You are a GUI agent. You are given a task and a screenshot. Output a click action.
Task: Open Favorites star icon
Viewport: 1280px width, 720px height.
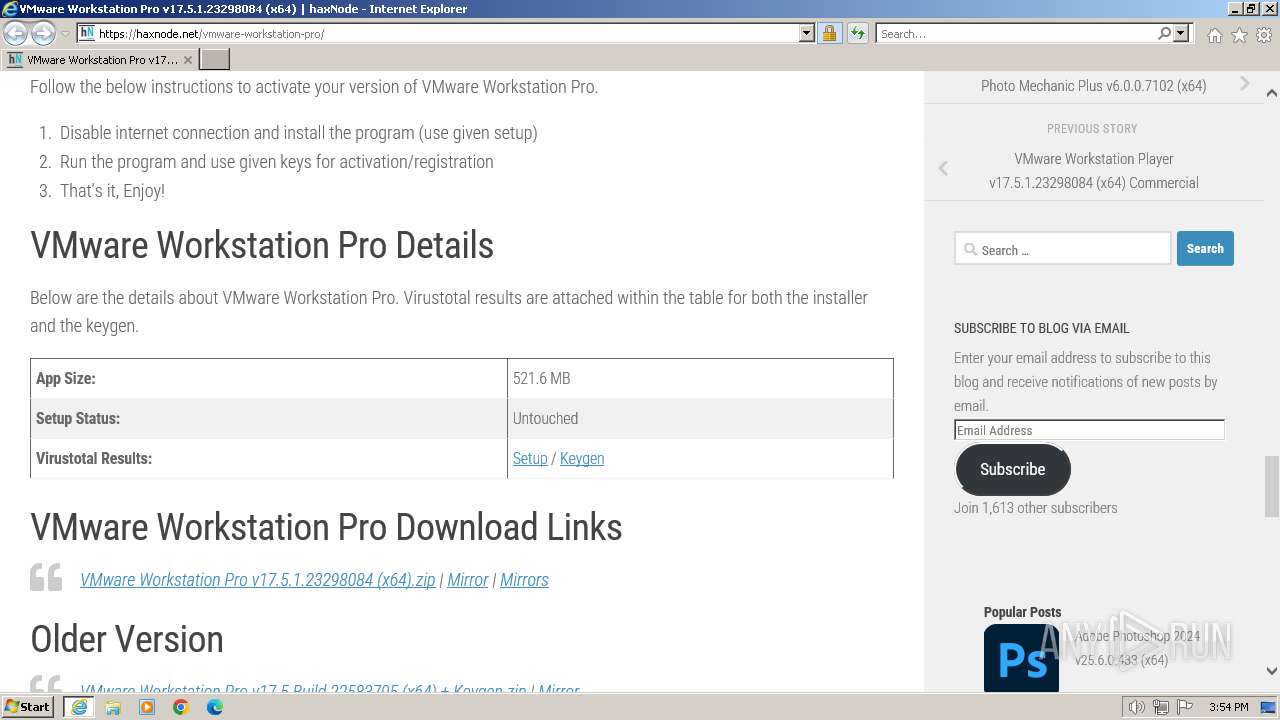point(1239,35)
